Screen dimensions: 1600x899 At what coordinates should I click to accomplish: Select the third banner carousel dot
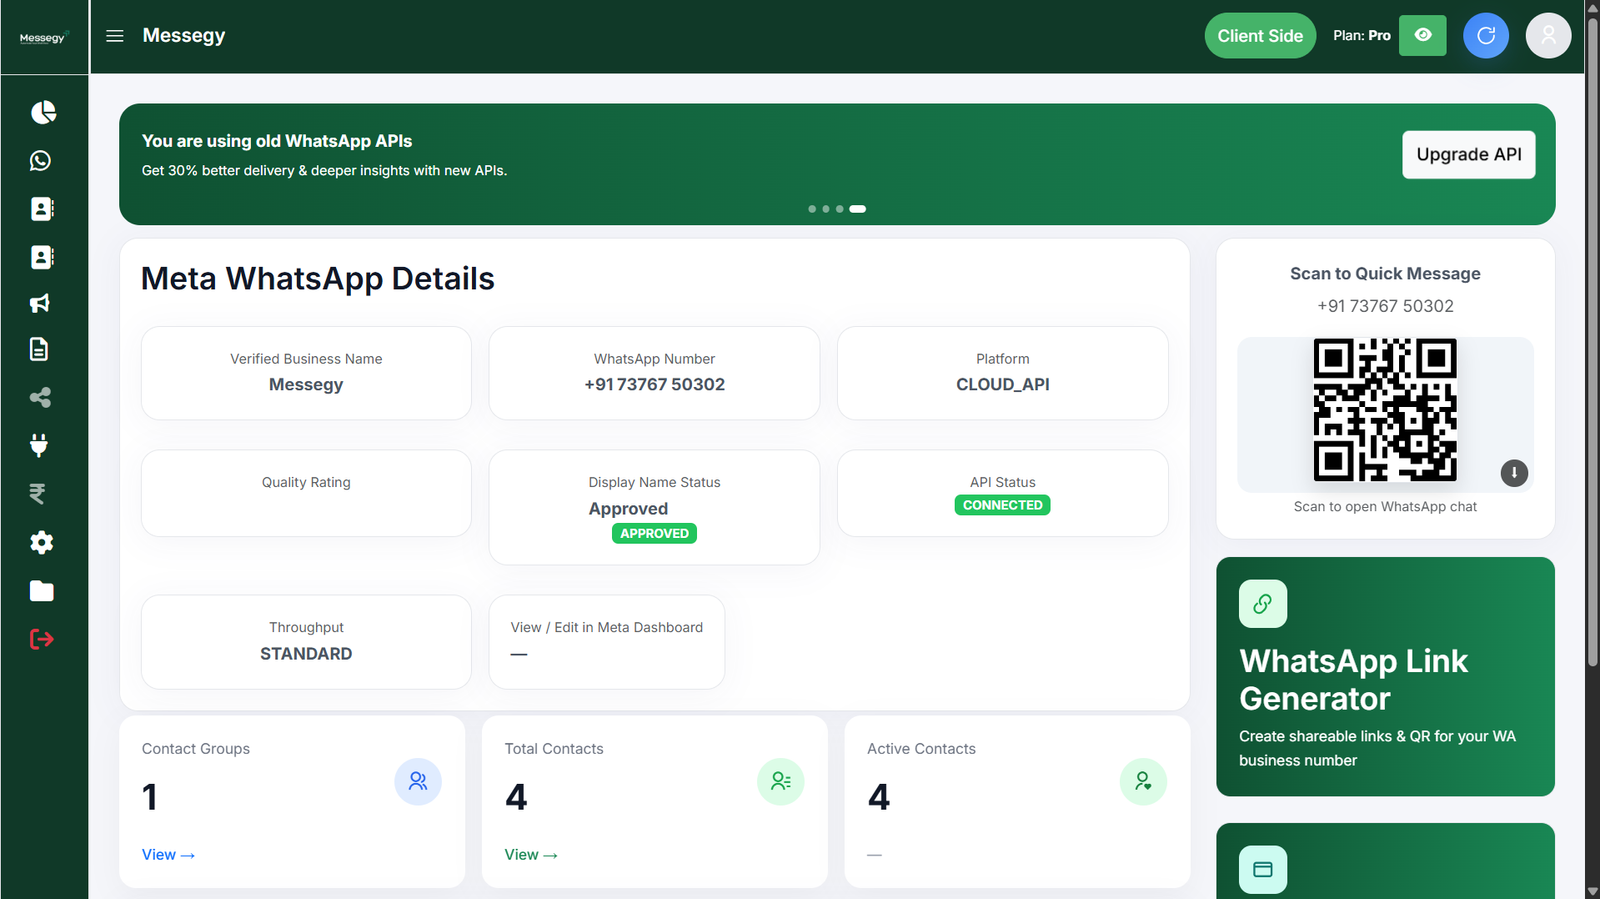(840, 209)
